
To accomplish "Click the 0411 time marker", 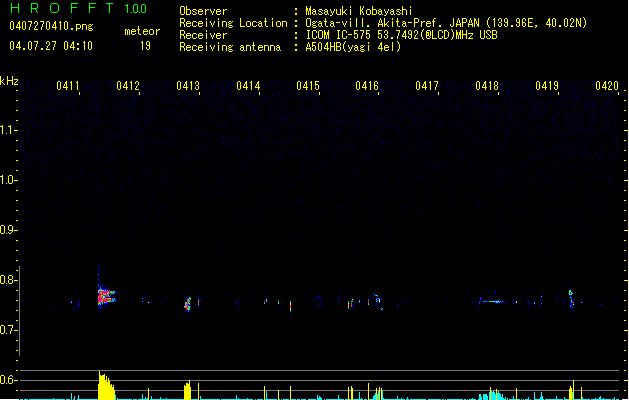I will click(67, 86).
